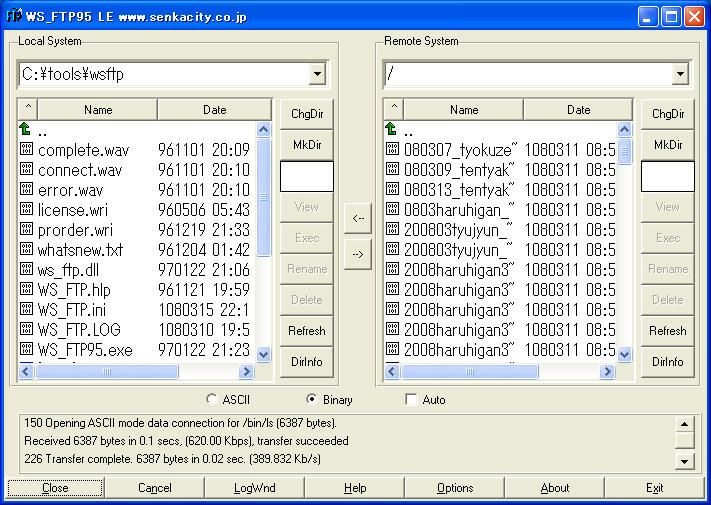Click the file icon next to complete.wav
The width and height of the screenshot is (711, 505).
pos(26,149)
